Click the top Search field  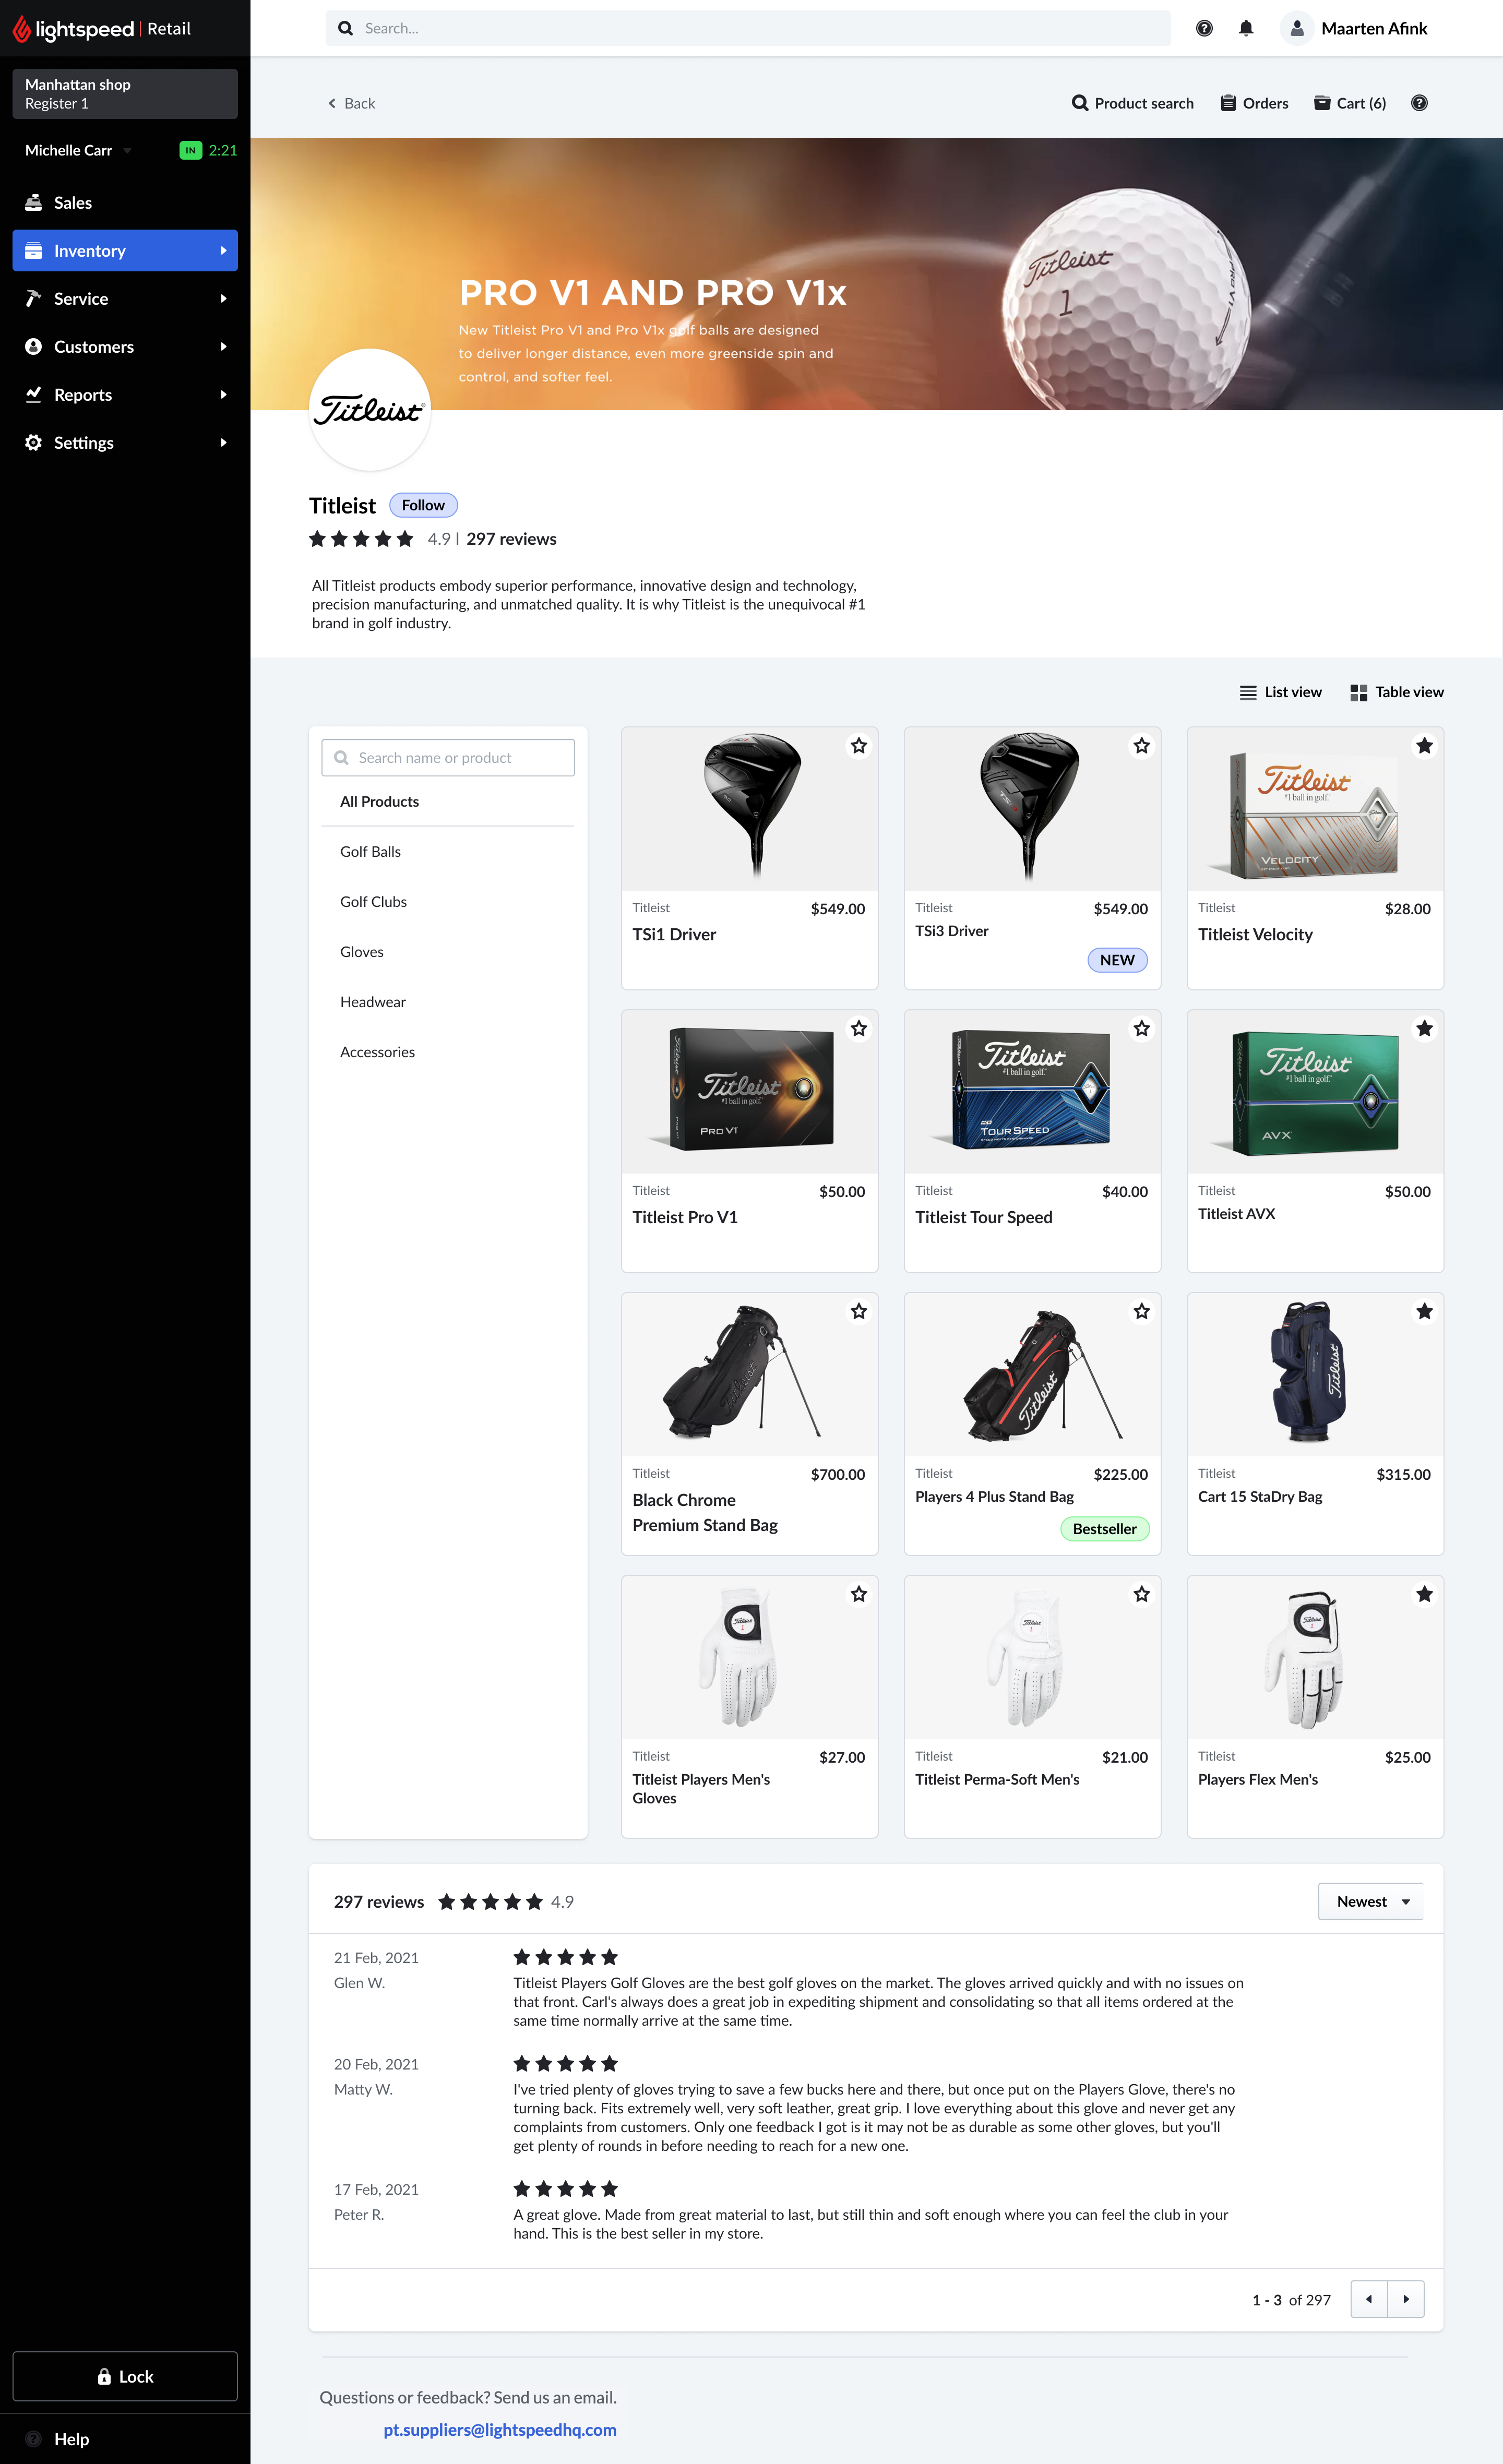pos(748,28)
